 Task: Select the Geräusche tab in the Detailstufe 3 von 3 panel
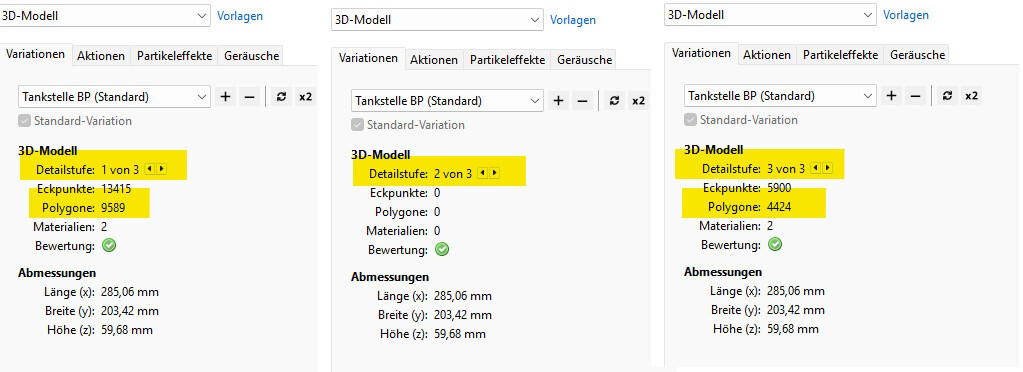[x=917, y=55]
